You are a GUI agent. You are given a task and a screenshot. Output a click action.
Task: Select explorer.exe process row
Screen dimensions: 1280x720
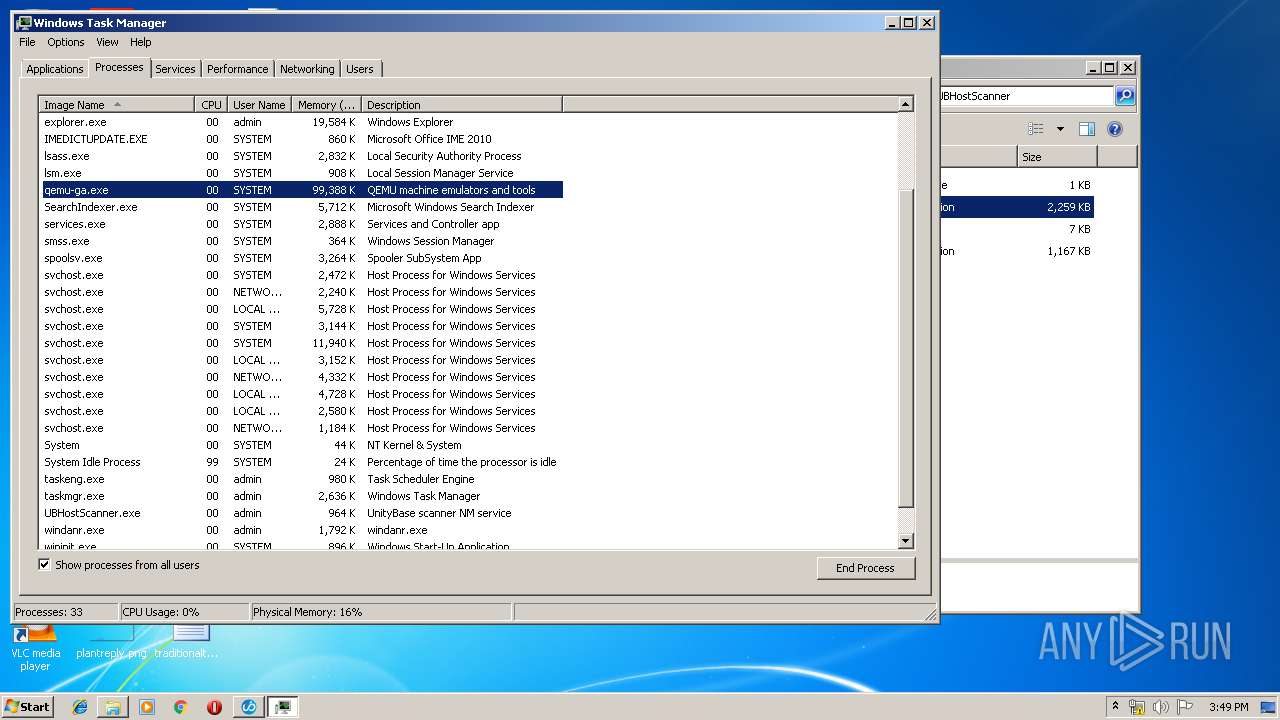tap(300, 122)
